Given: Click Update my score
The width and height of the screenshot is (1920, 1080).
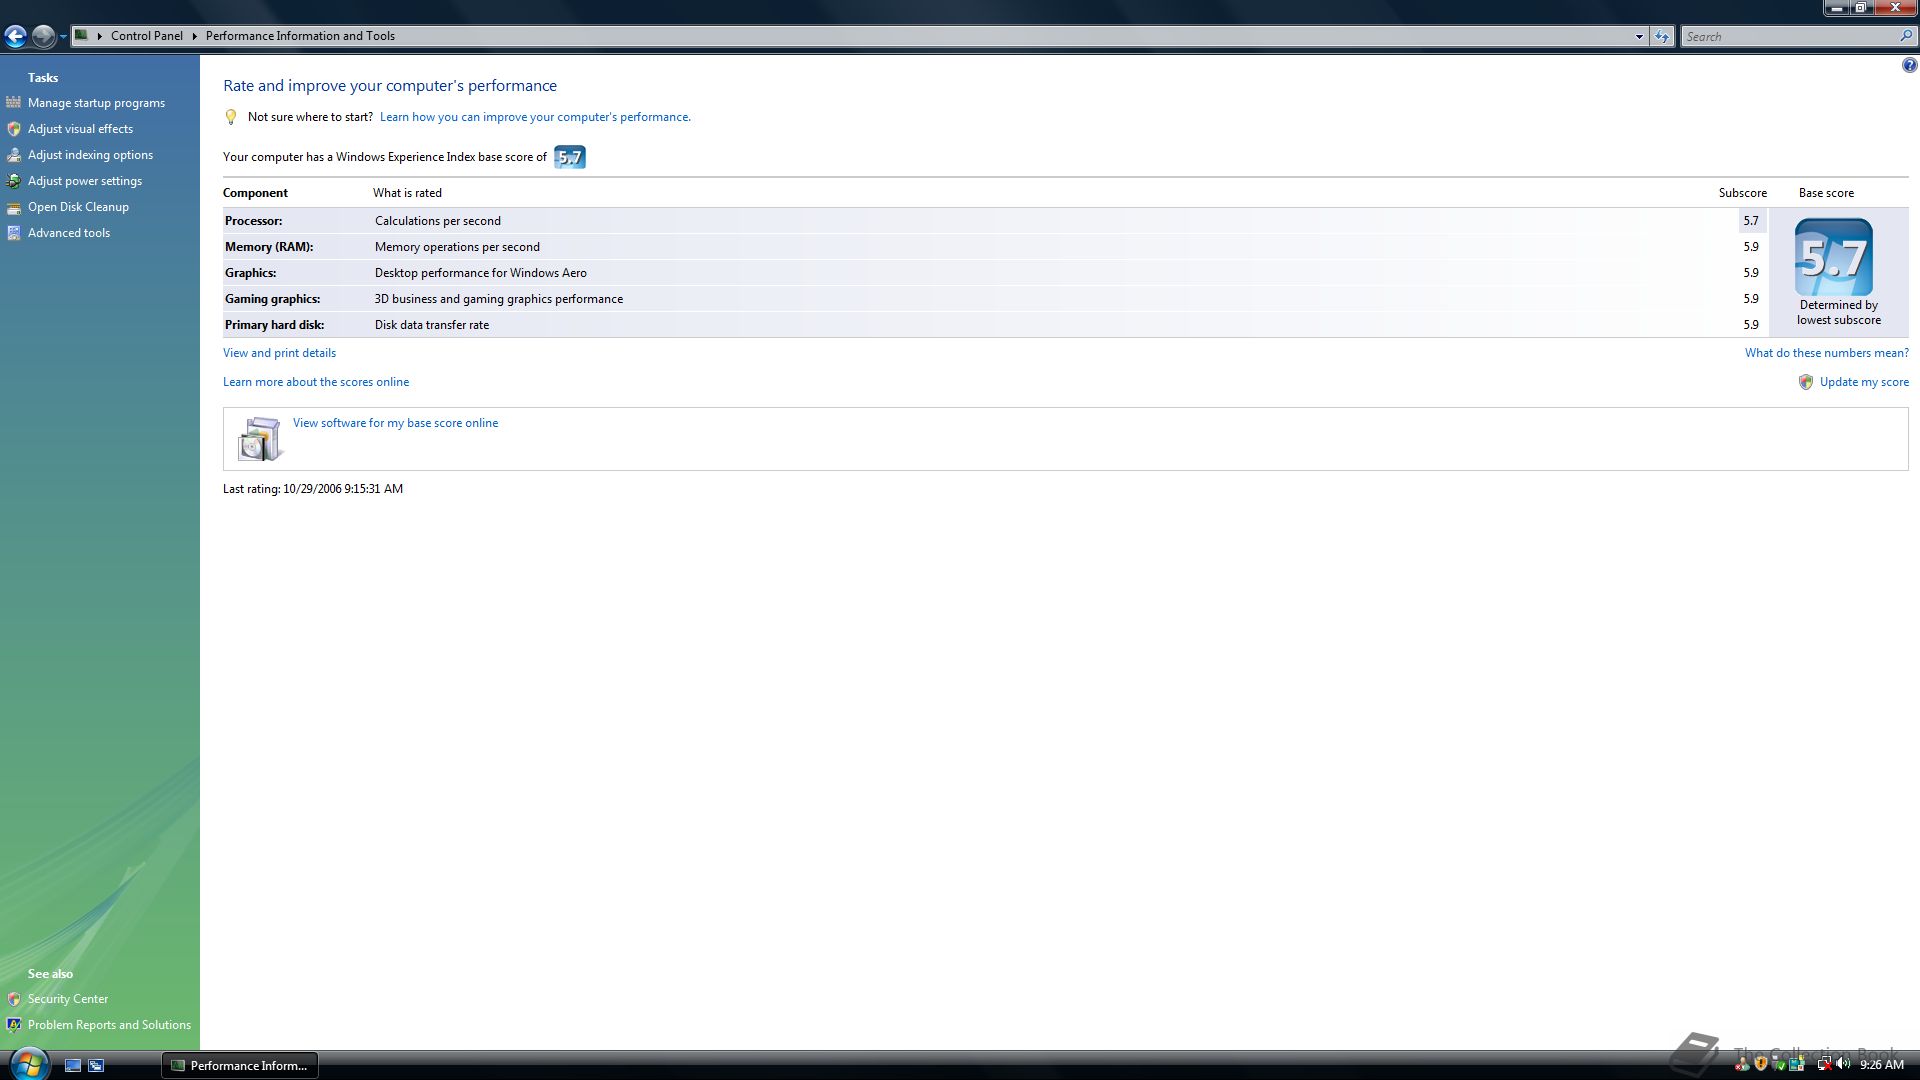Looking at the screenshot, I should click(x=1864, y=382).
